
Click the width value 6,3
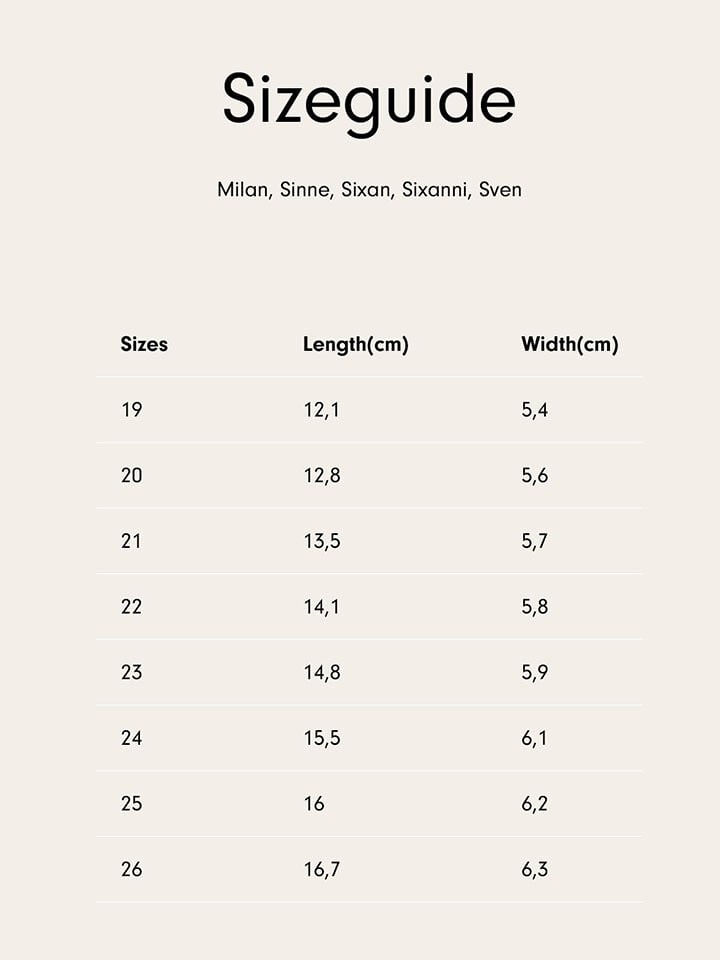coord(534,869)
